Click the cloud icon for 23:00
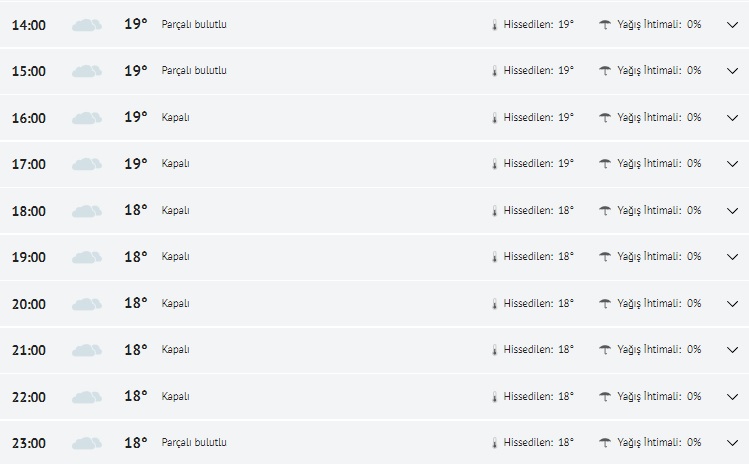 point(87,443)
